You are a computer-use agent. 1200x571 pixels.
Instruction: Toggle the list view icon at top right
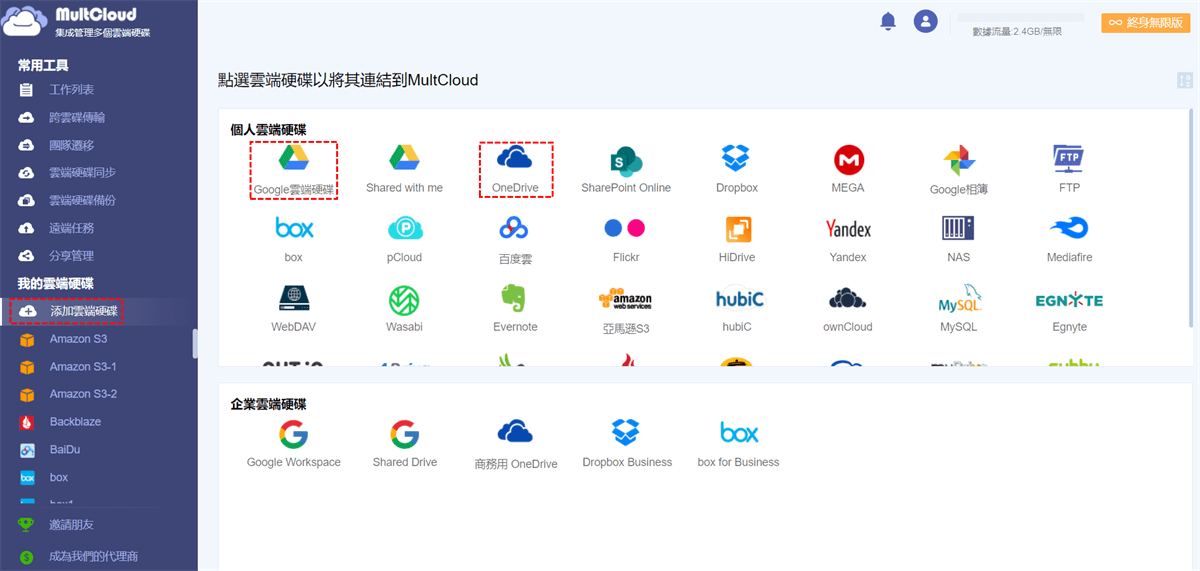(1185, 81)
